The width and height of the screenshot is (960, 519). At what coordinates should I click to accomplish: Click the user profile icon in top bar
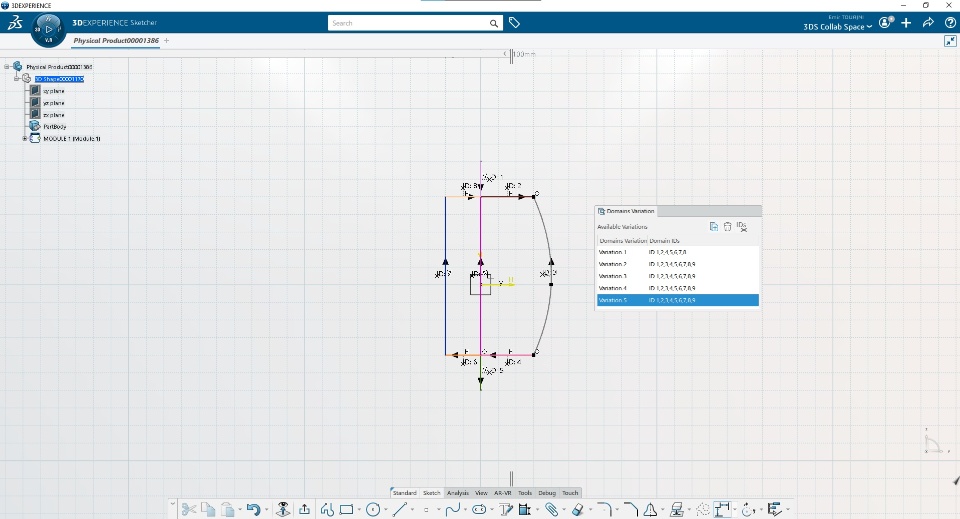coord(886,23)
